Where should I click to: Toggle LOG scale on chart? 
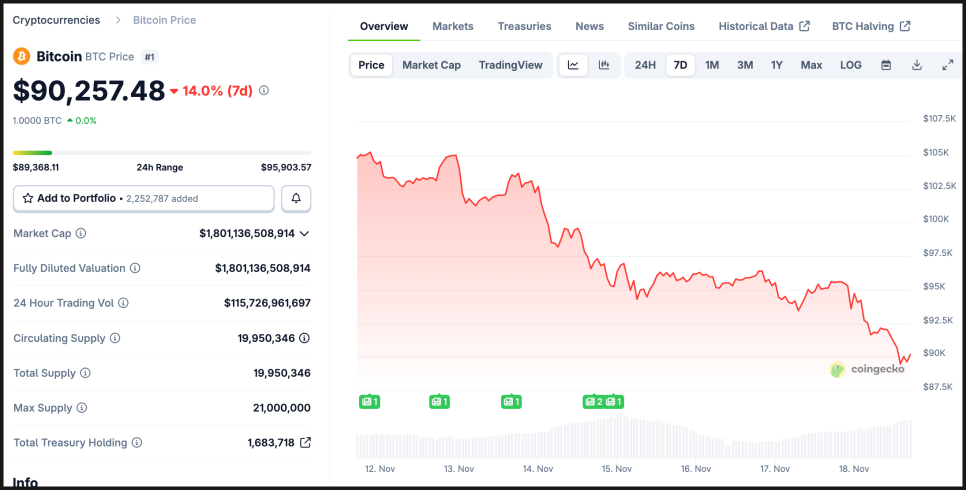pos(851,65)
